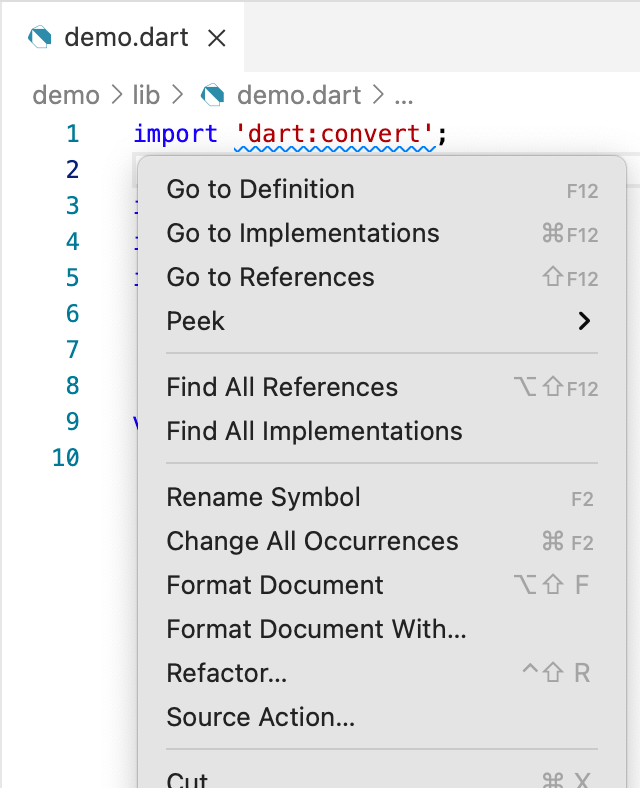This screenshot has height=788, width=640.
Task: Choose Format Document
Action: click(x=275, y=585)
